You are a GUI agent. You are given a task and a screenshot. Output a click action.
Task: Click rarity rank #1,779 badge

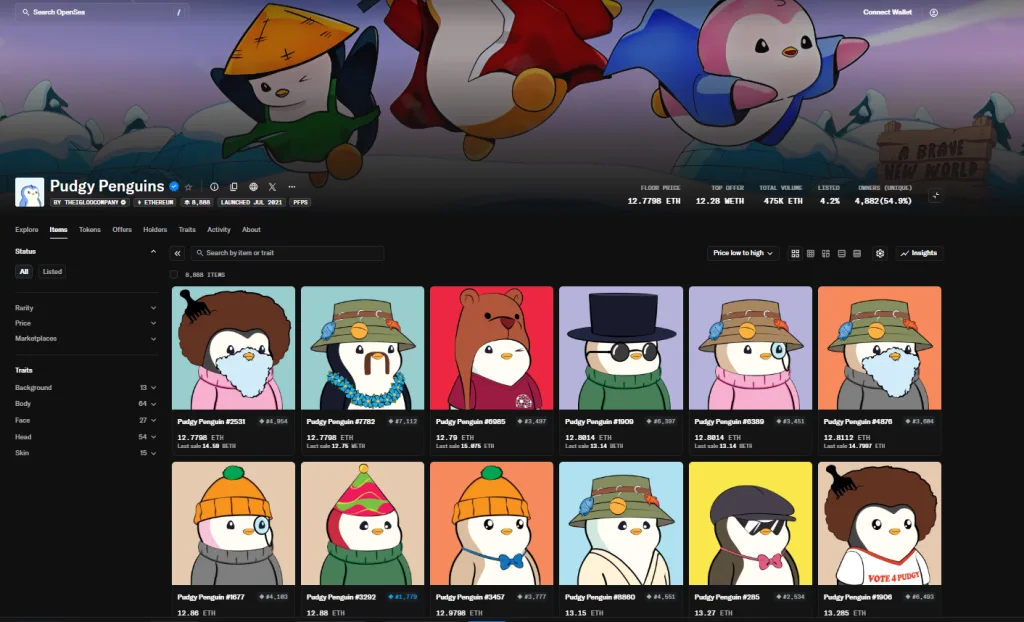pyautogui.click(x=402, y=597)
